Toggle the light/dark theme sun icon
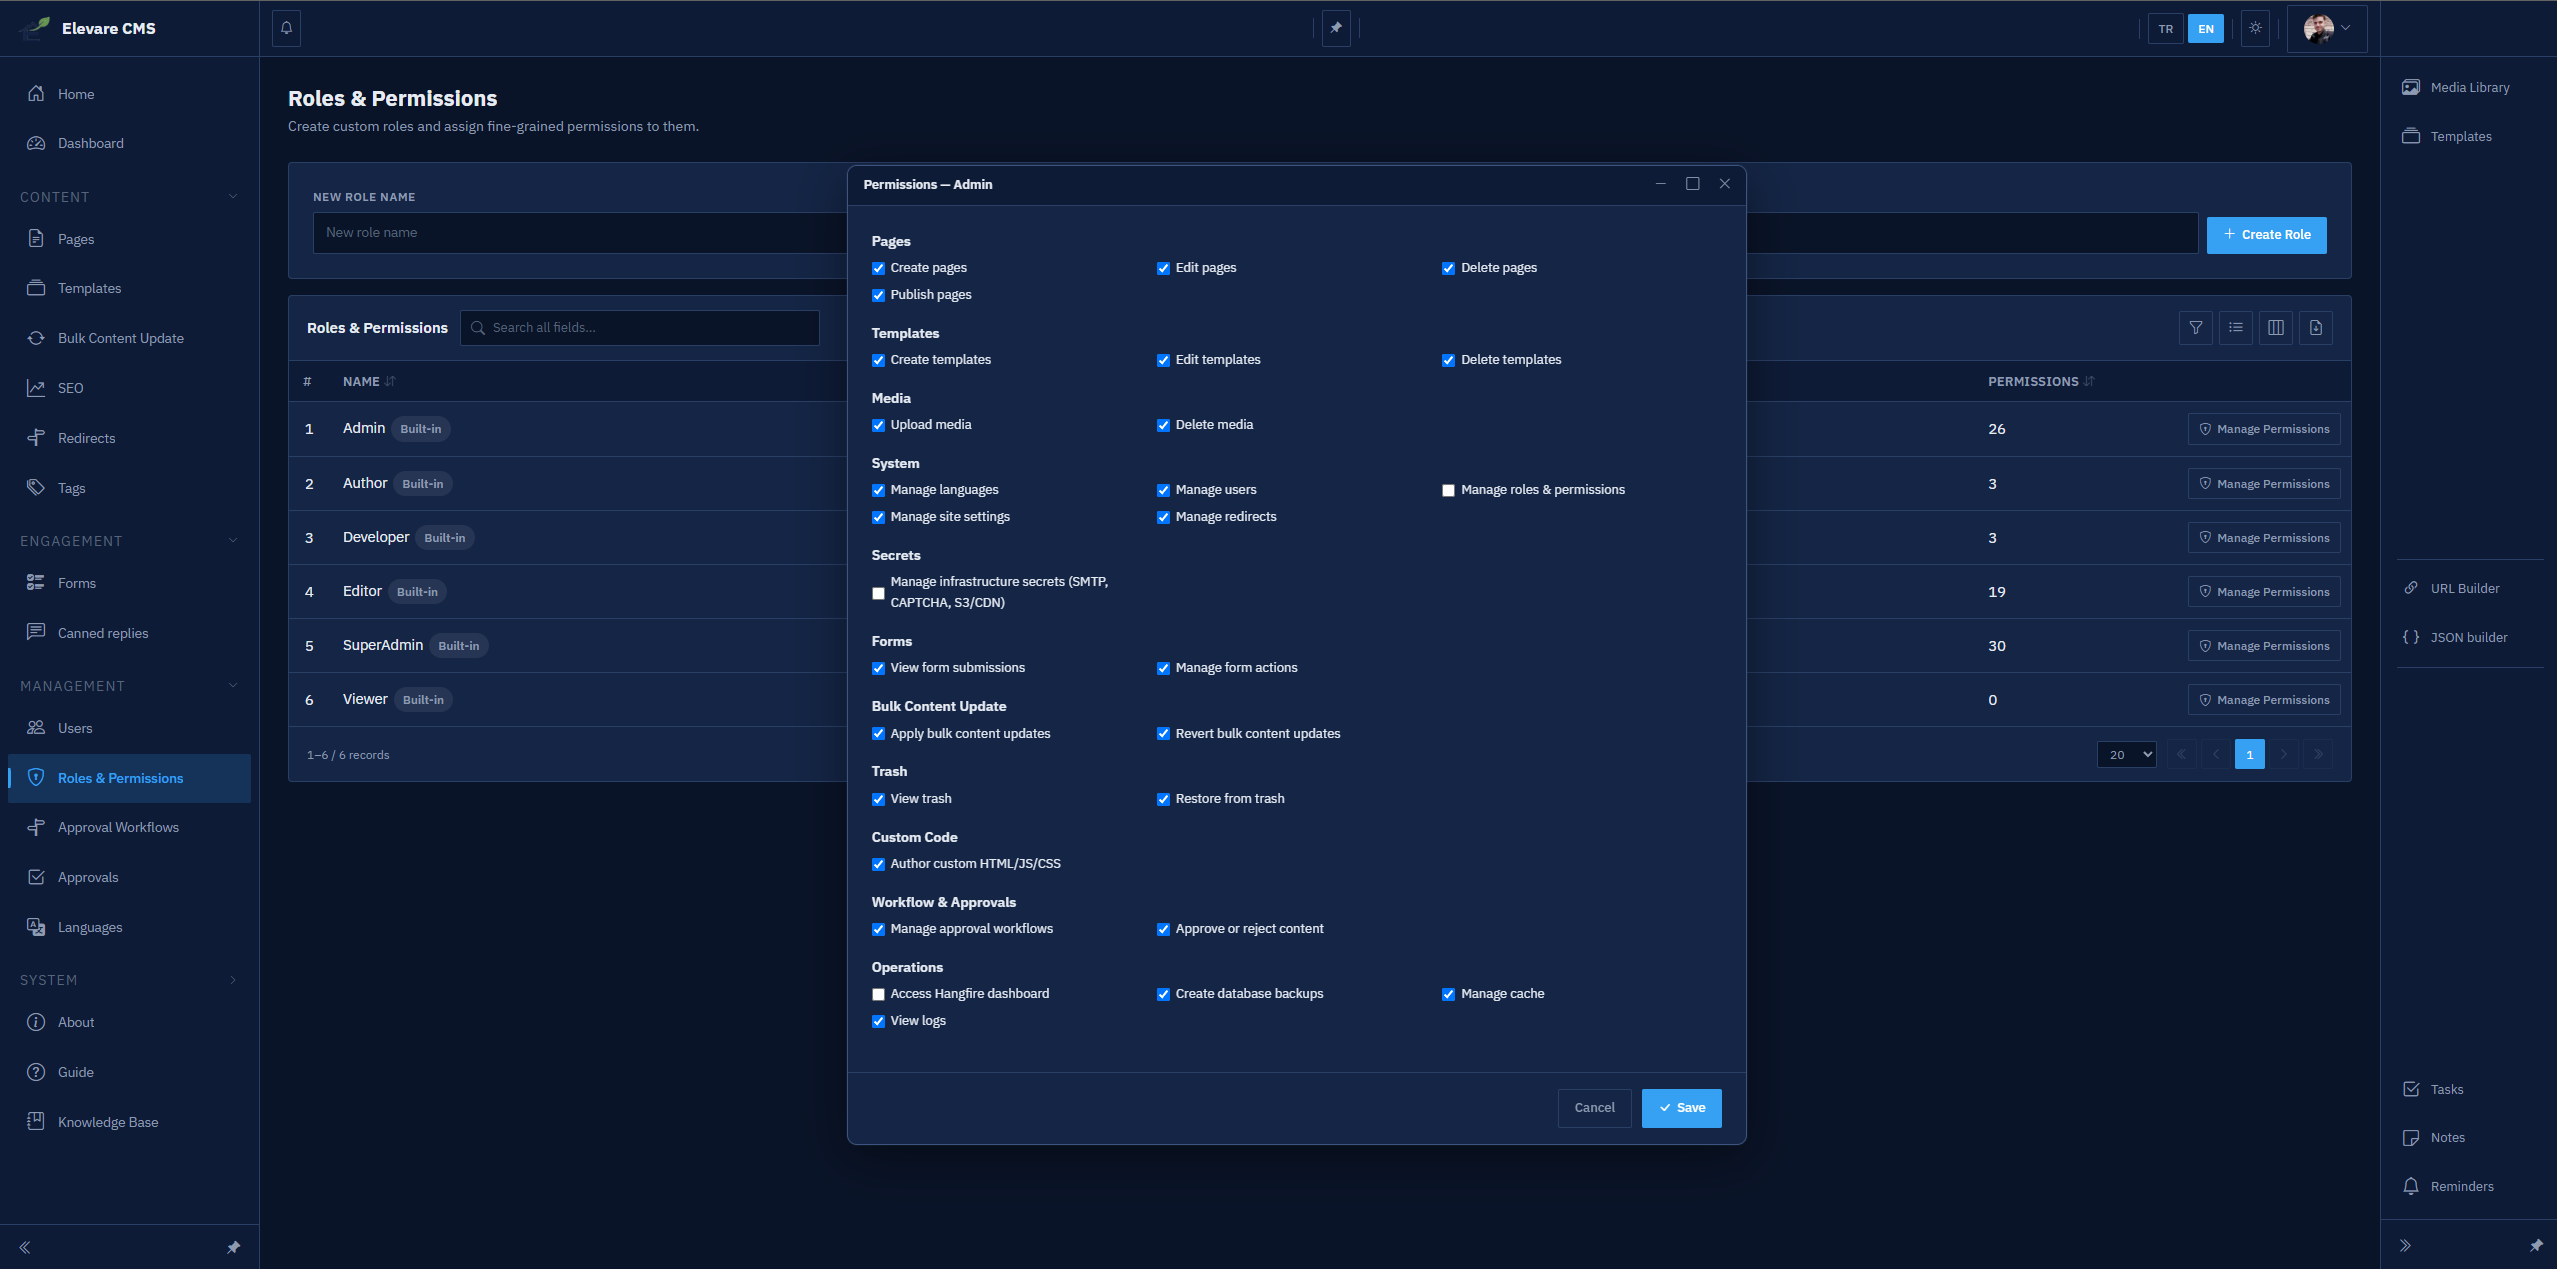Image resolution: width=2557 pixels, height=1269 pixels. pos(2255,28)
